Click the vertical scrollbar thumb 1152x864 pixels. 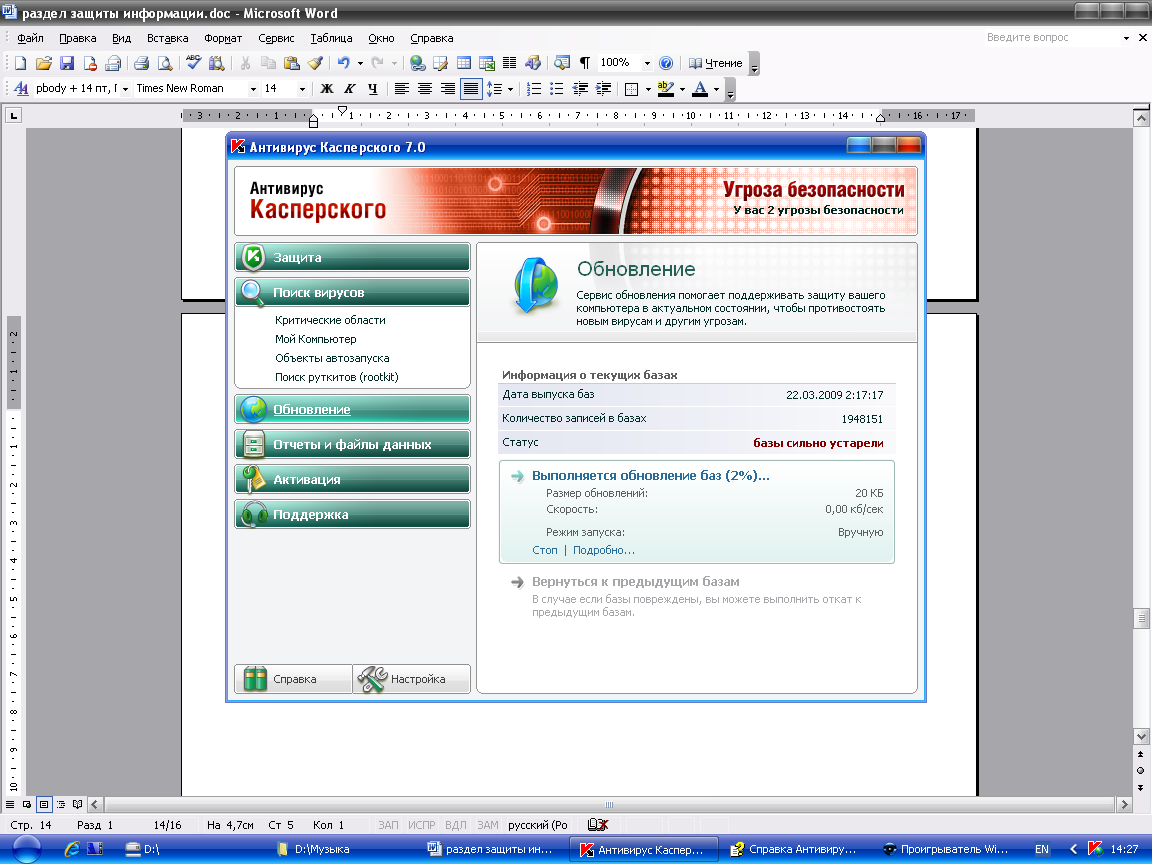tap(1141, 619)
